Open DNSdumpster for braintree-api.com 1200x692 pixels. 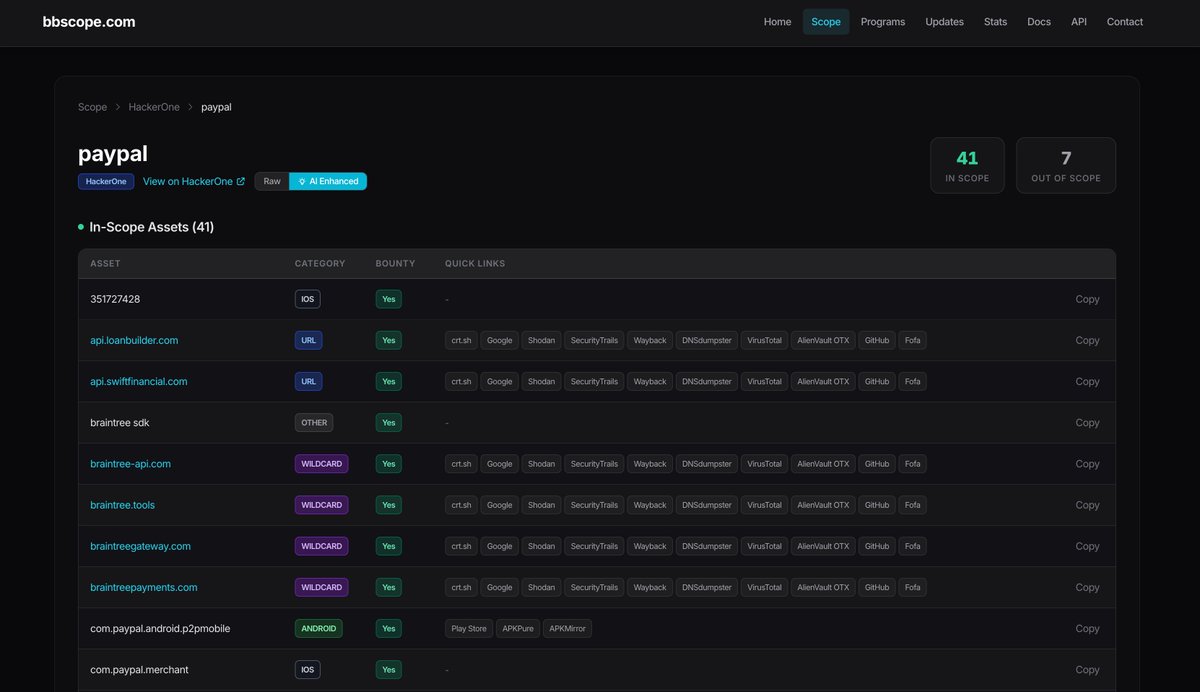707,464
